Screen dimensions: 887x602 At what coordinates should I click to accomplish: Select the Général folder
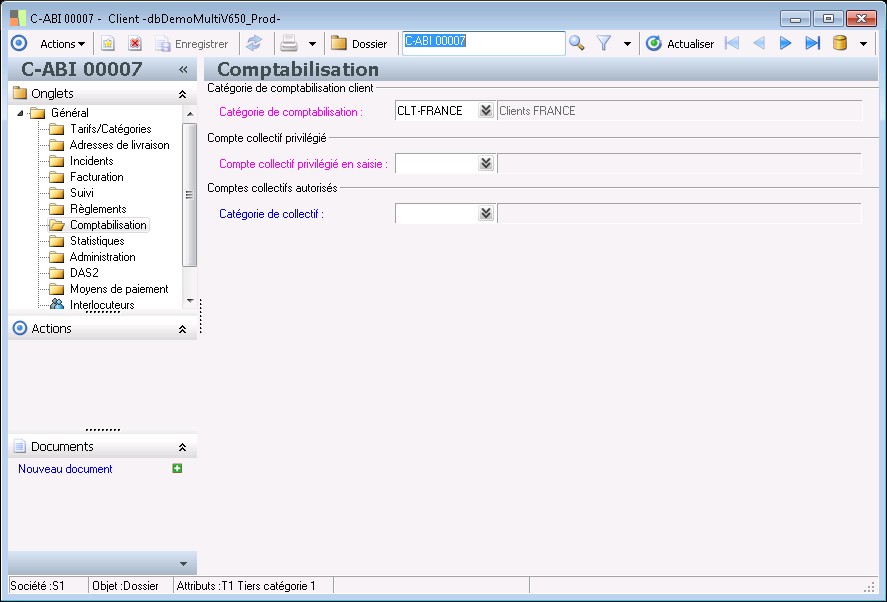click(70, 113)
